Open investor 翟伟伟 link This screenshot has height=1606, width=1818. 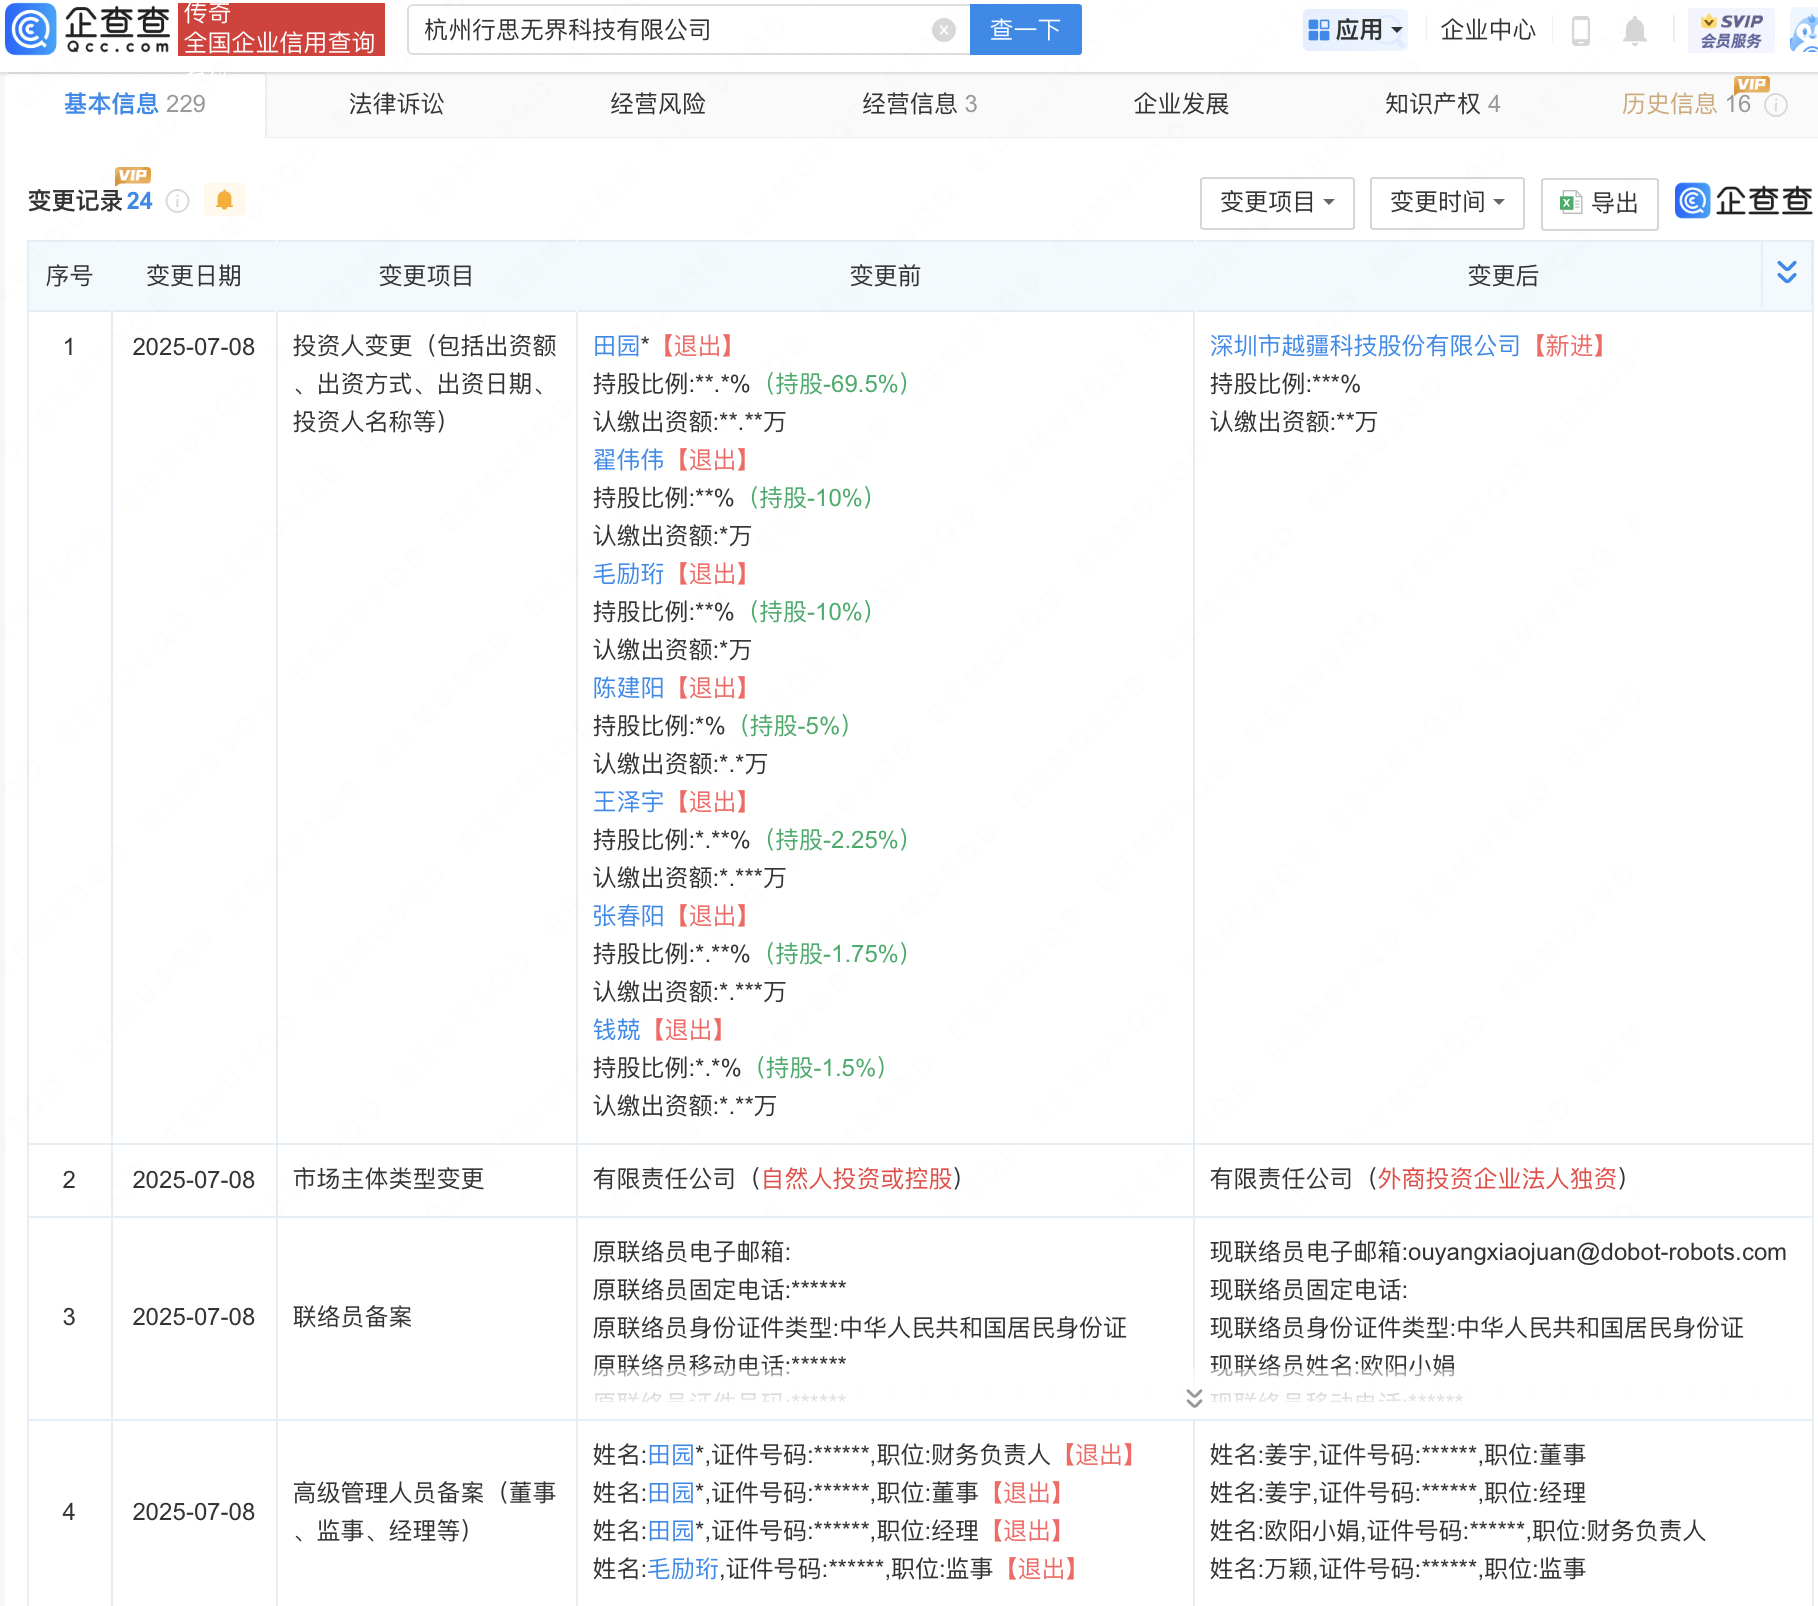click(x=628, y=460)
